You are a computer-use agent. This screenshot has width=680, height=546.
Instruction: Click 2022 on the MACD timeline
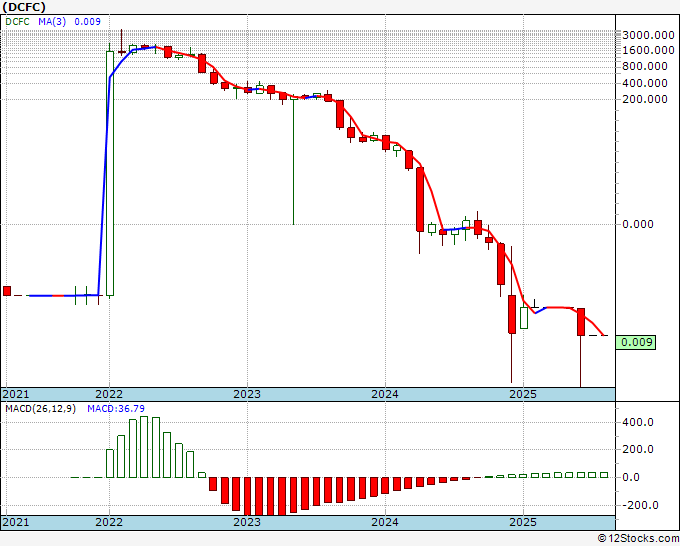[109, 522]
